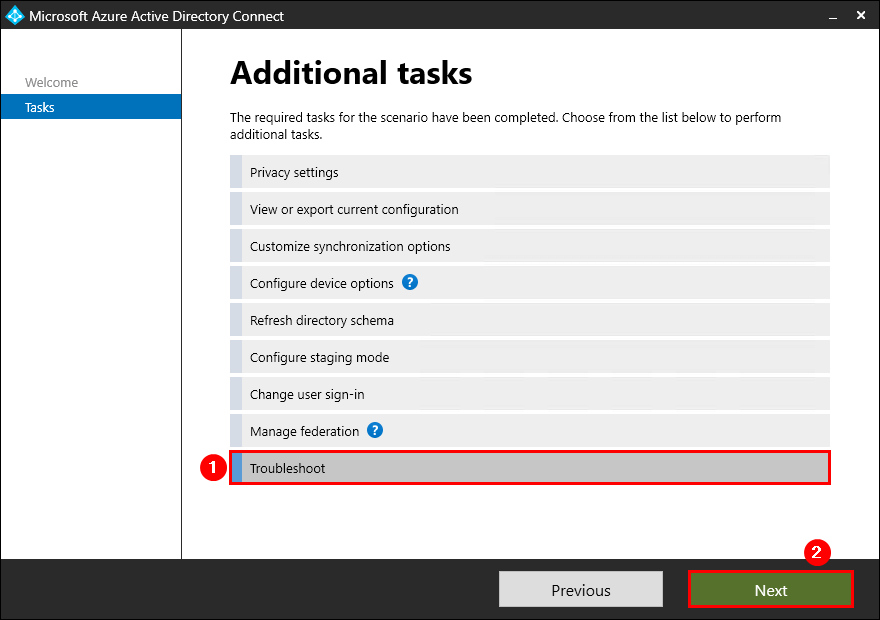
Task: Select the Change user sign-in task
Action: pyautogui.click(x=530, y=394)
